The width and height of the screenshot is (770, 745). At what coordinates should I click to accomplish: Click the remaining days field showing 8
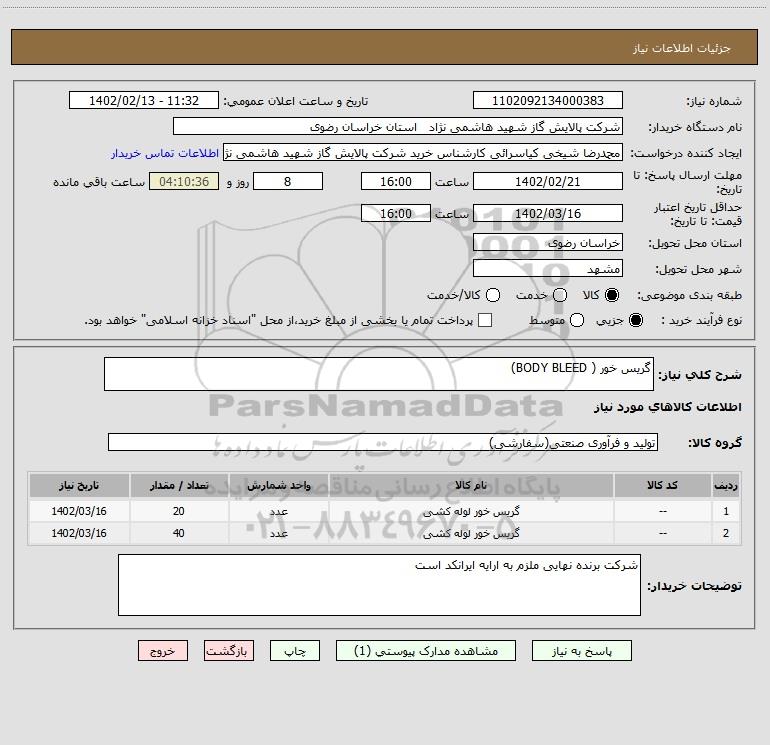[288, 181]
